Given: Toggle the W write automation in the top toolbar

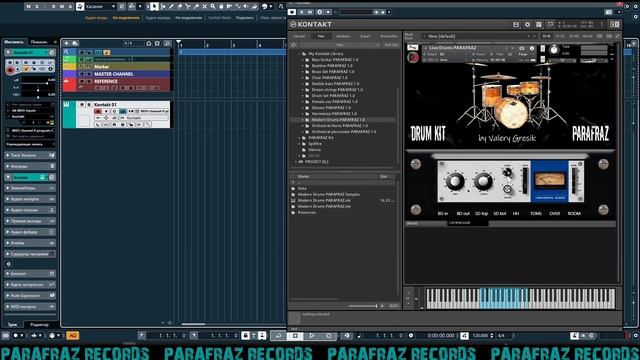Looking at the screenshot, I should (62, 7).
